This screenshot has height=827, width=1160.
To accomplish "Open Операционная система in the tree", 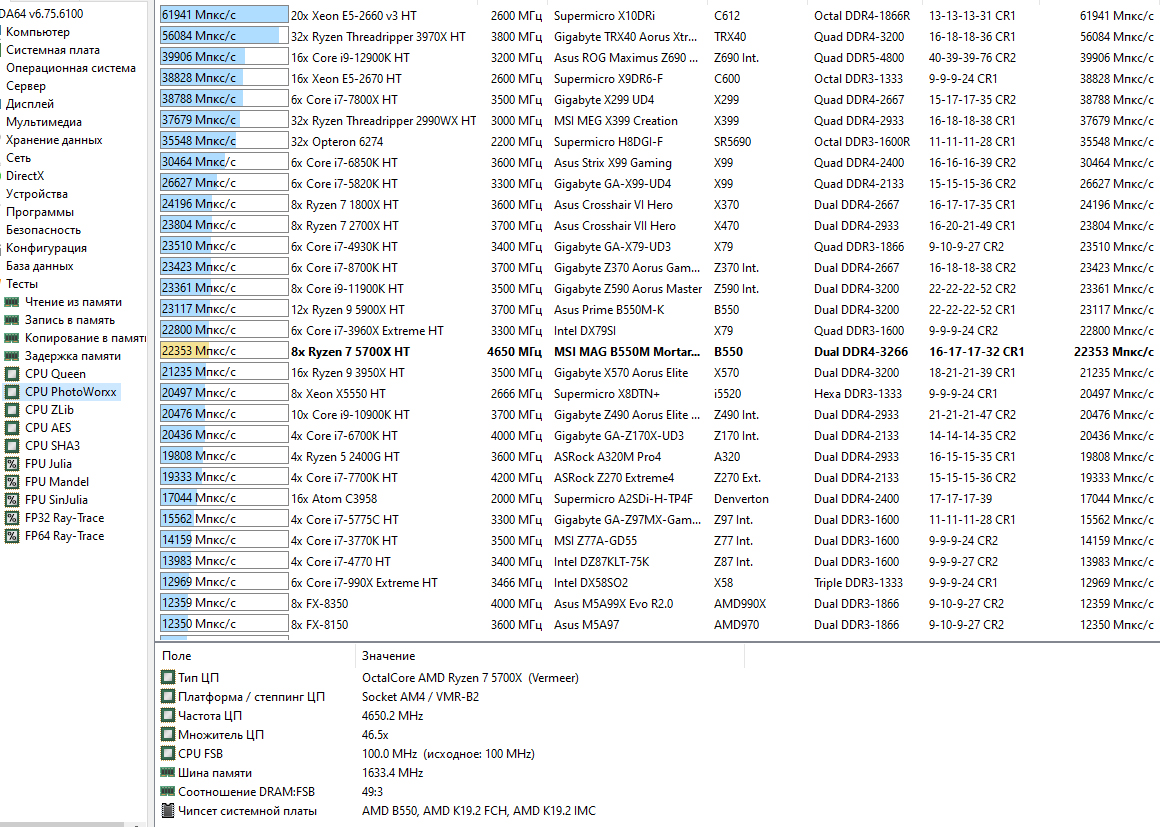I will (71, 67).
